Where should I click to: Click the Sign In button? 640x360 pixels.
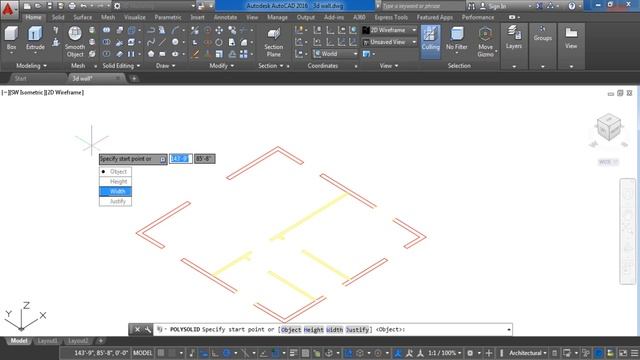pos(493,6)
